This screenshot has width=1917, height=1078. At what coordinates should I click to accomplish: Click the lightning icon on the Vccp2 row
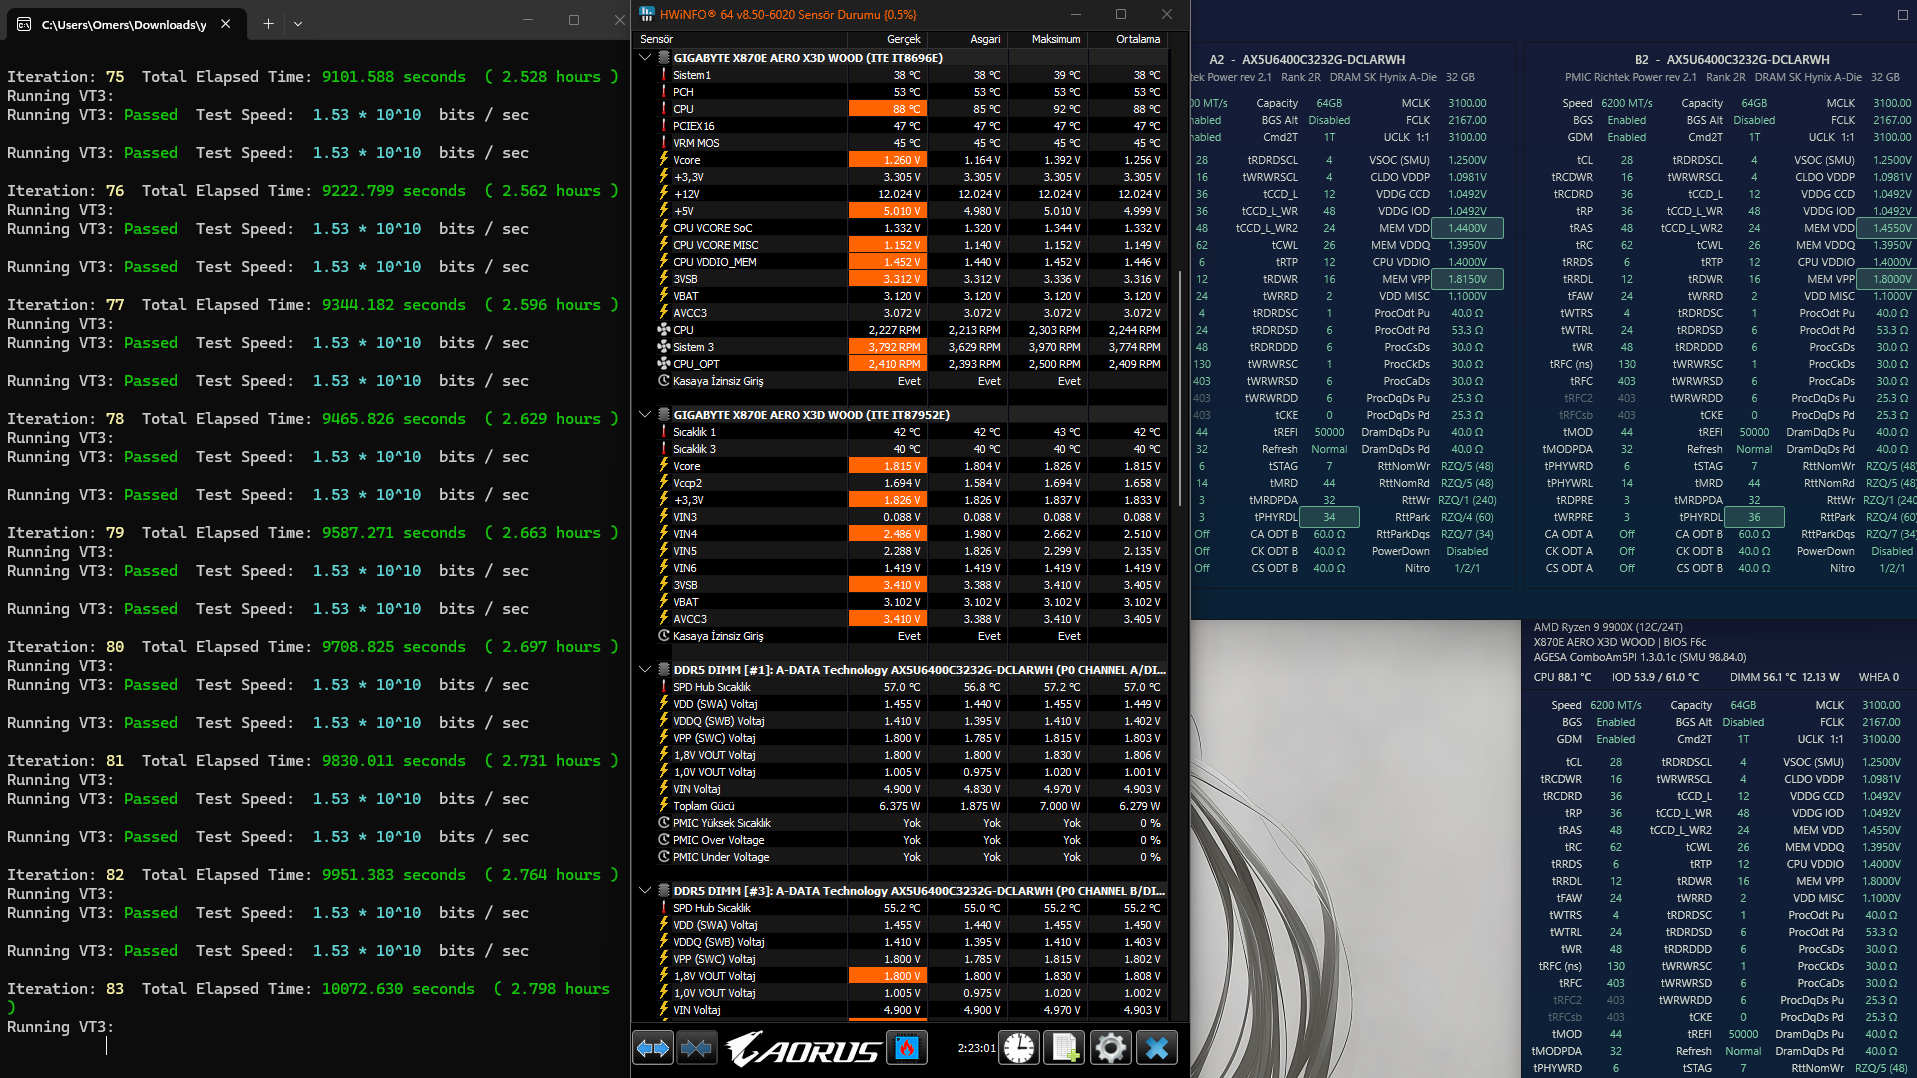click(663, 483)
